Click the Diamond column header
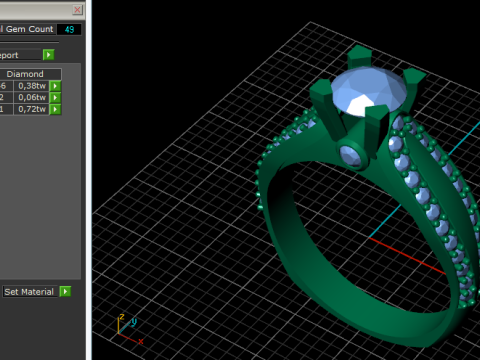480x360 pixels. [x=25, y=74]
